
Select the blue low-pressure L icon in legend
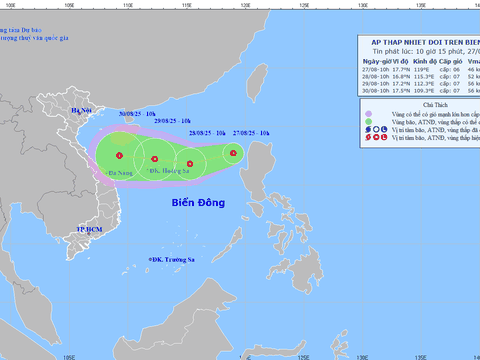click(x=384, y=130)
